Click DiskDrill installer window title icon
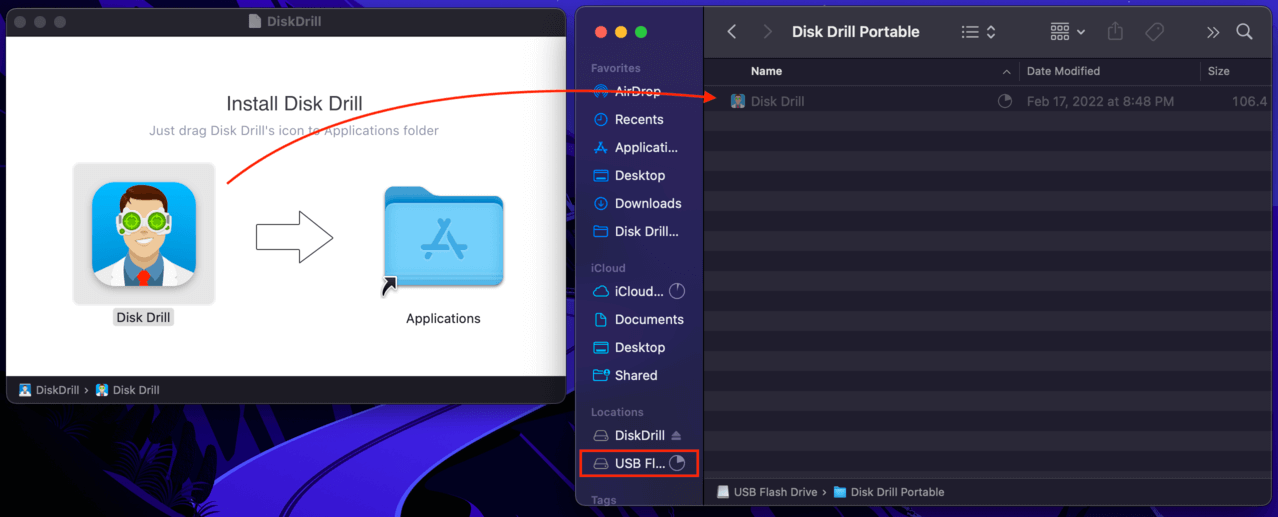The image size is (1278, 517). click(x=256, y=21)
